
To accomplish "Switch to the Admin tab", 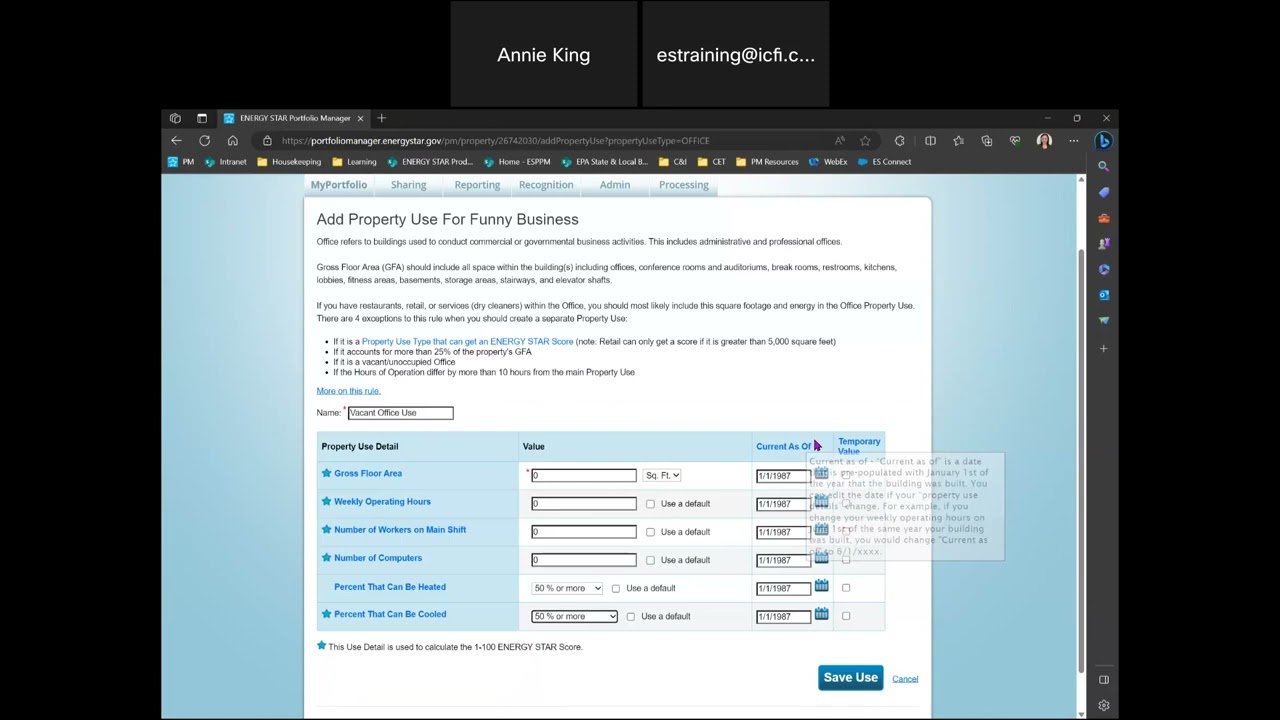I will [615, 185].
